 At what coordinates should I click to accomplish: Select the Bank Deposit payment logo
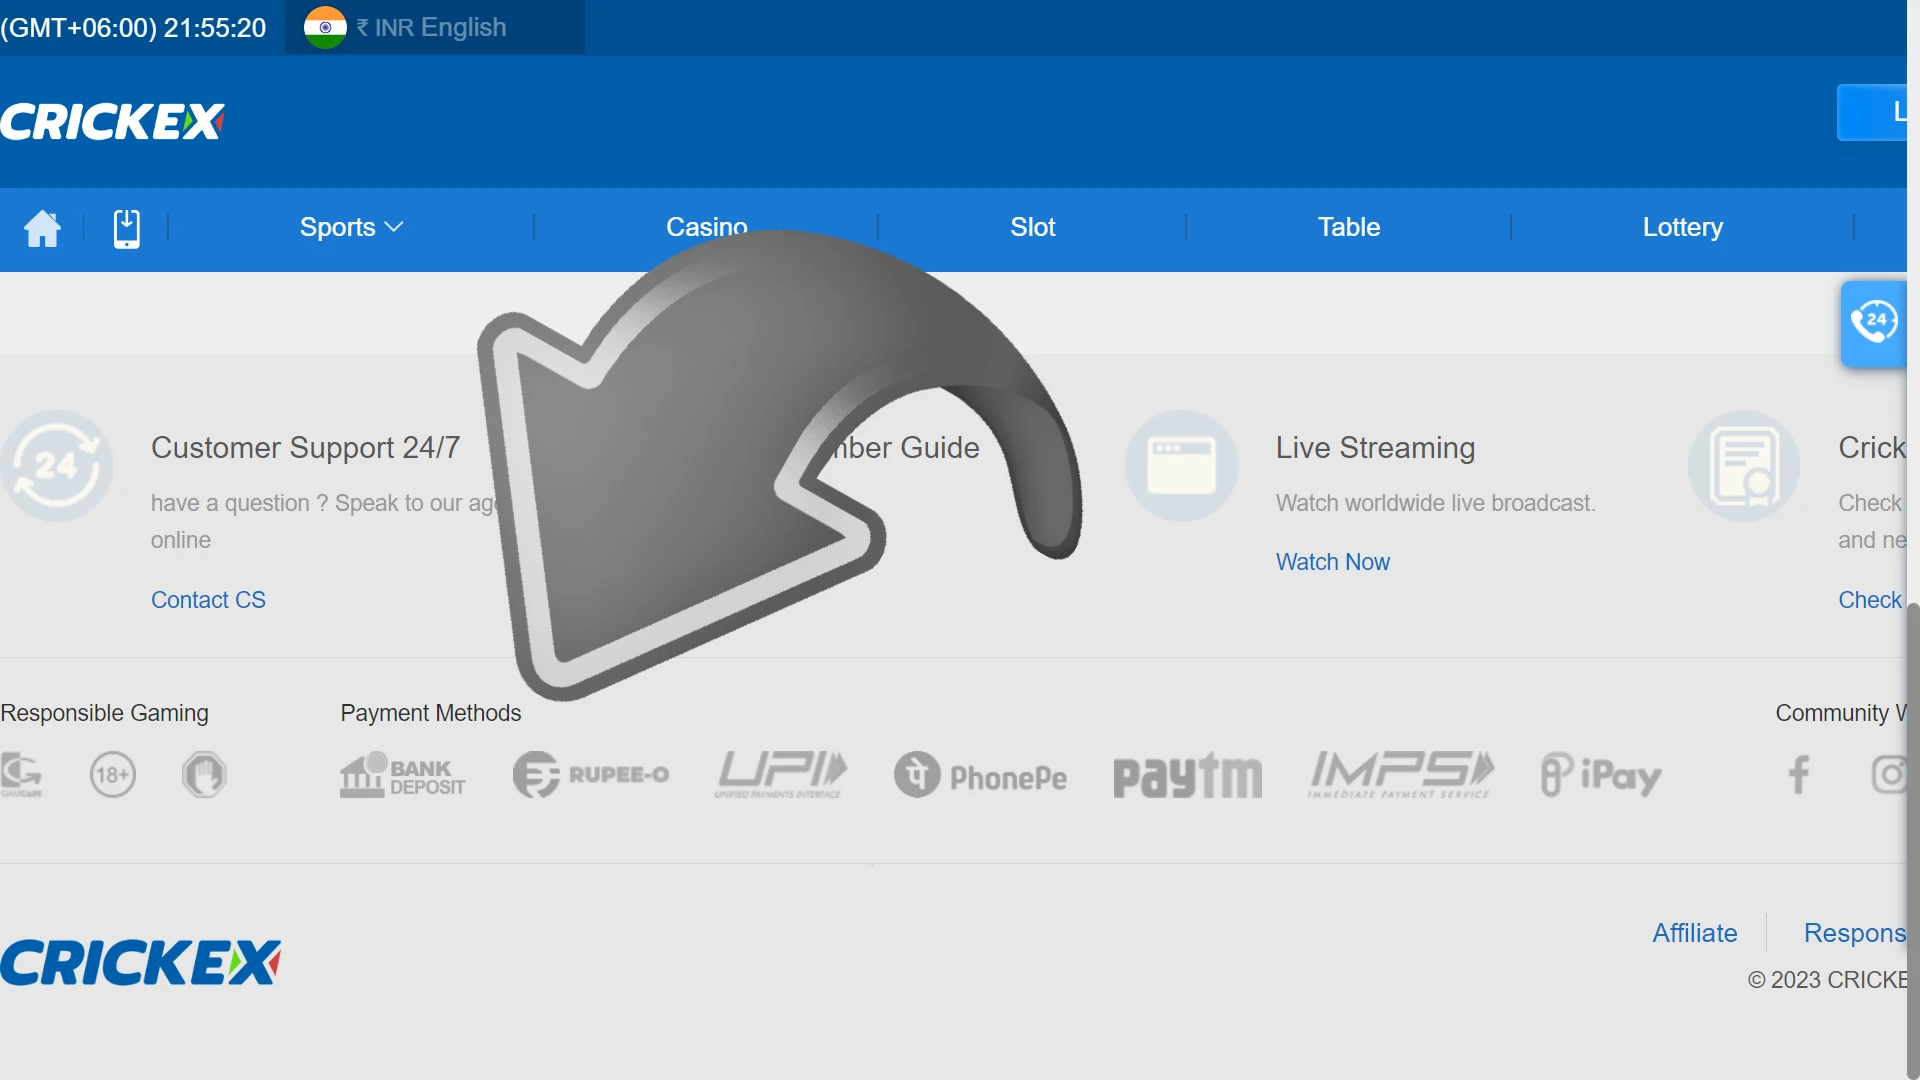pos(402,775)
